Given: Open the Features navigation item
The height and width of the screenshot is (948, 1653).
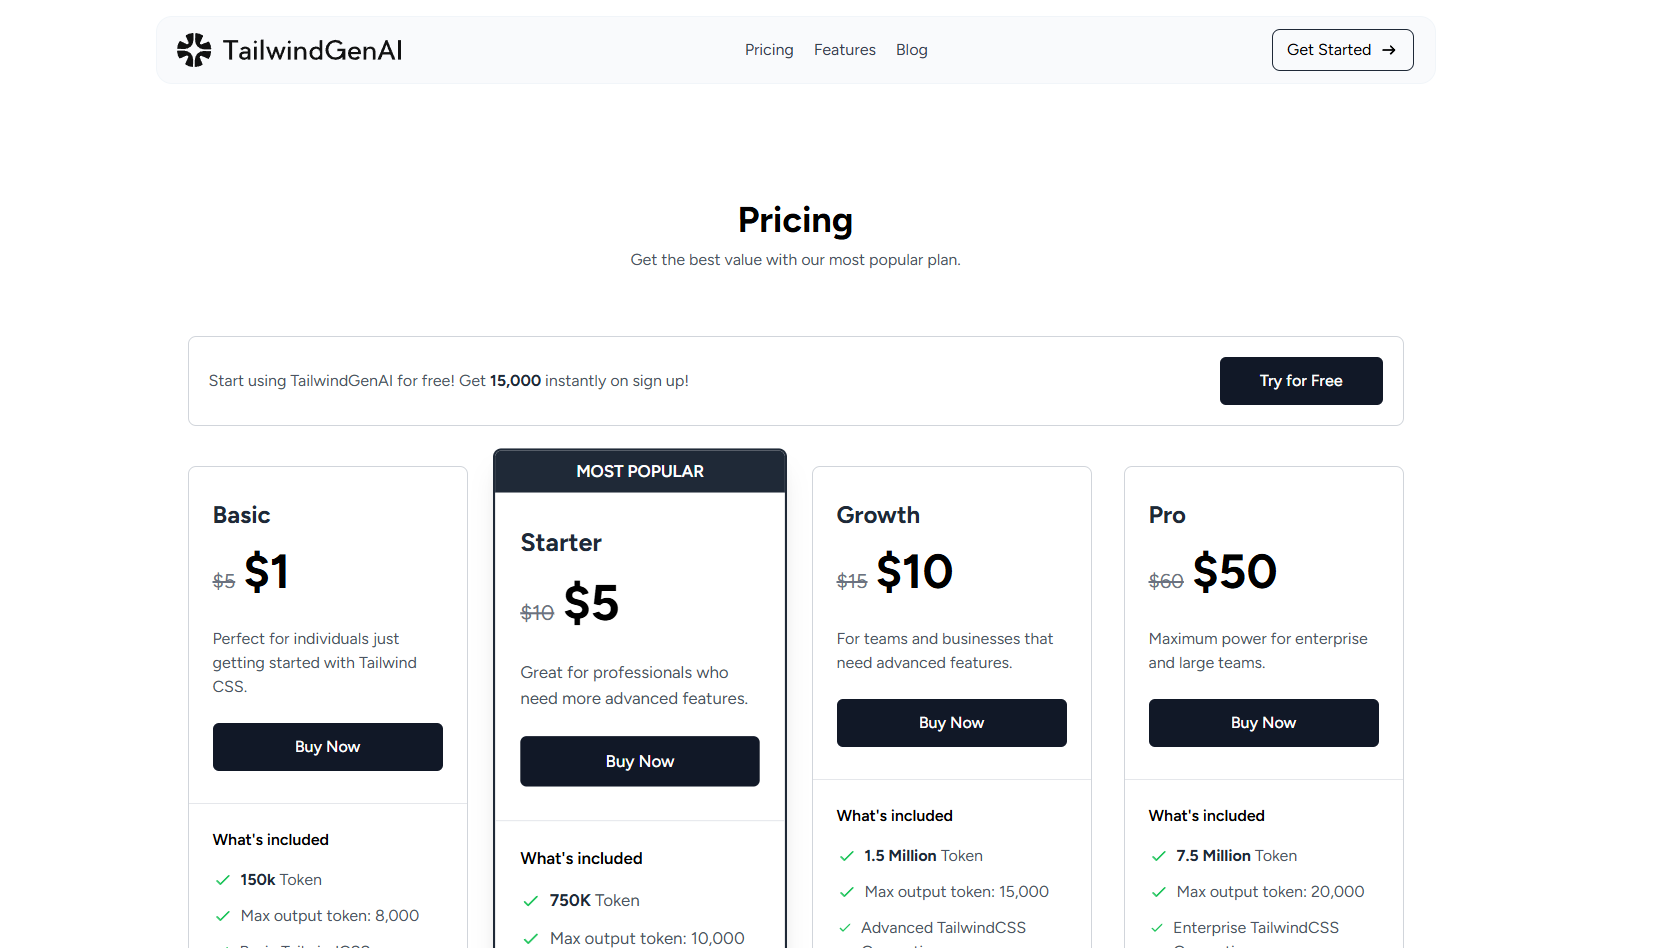Looking at the screenshot, I should point(844,49).
